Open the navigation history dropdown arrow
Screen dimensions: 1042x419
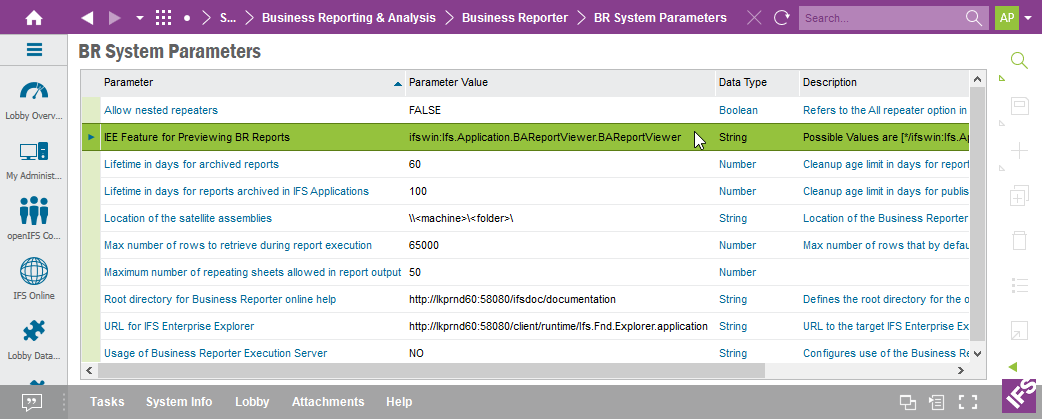pyautogui.click(x=140, y=18)
